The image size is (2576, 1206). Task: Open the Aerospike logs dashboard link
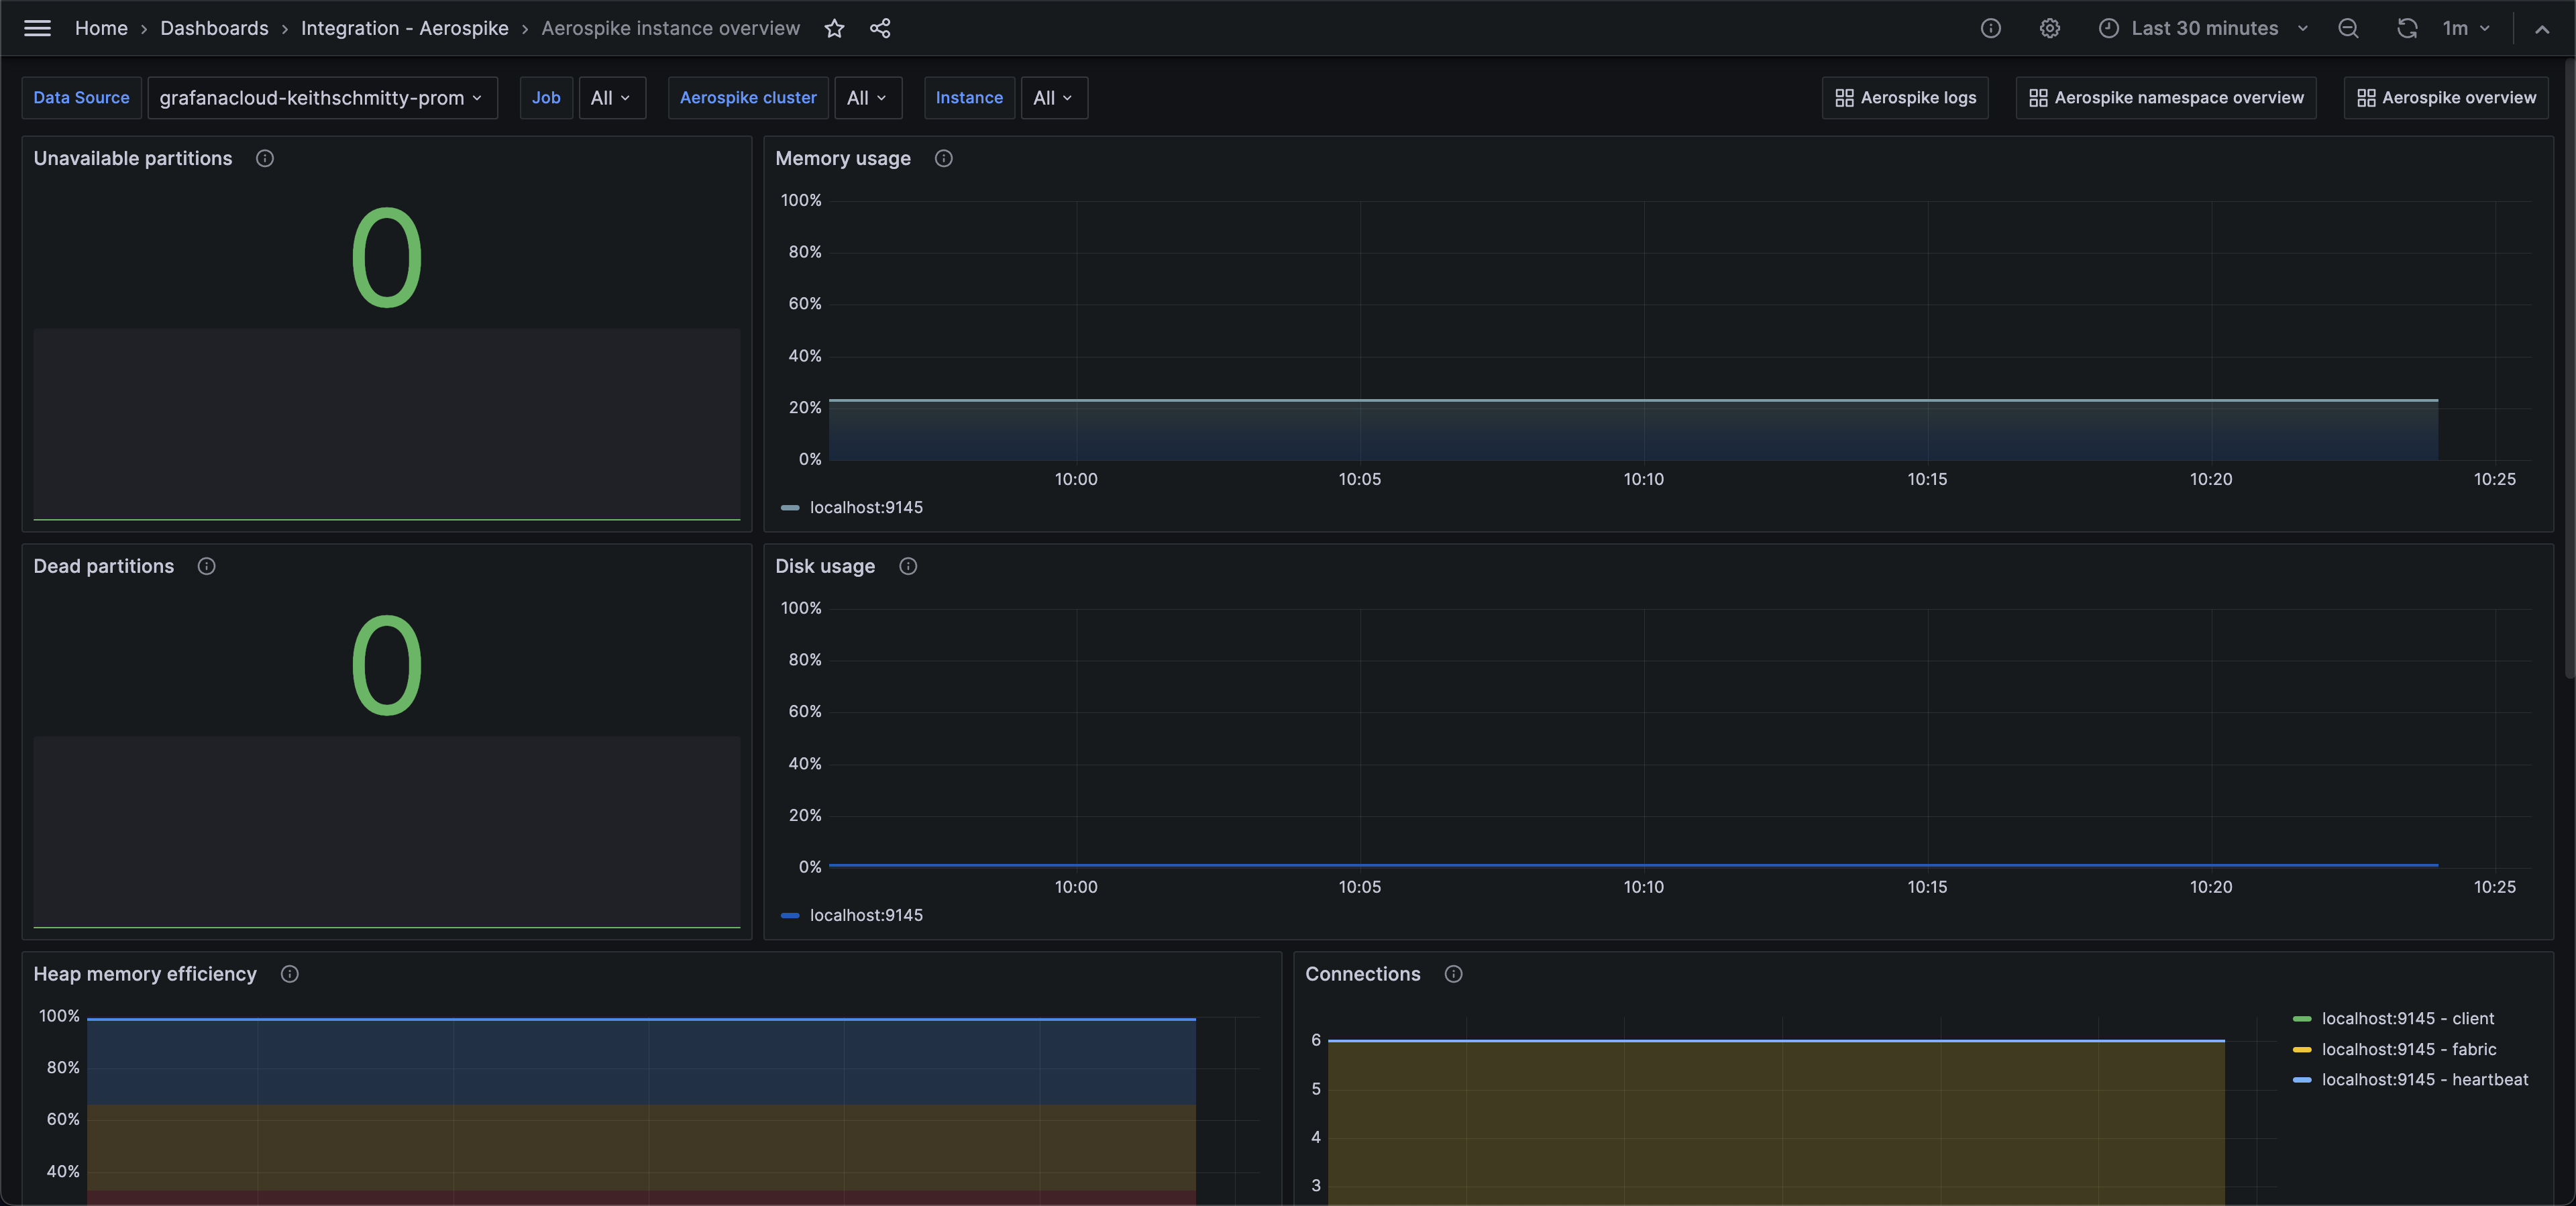click(1905, 98)
